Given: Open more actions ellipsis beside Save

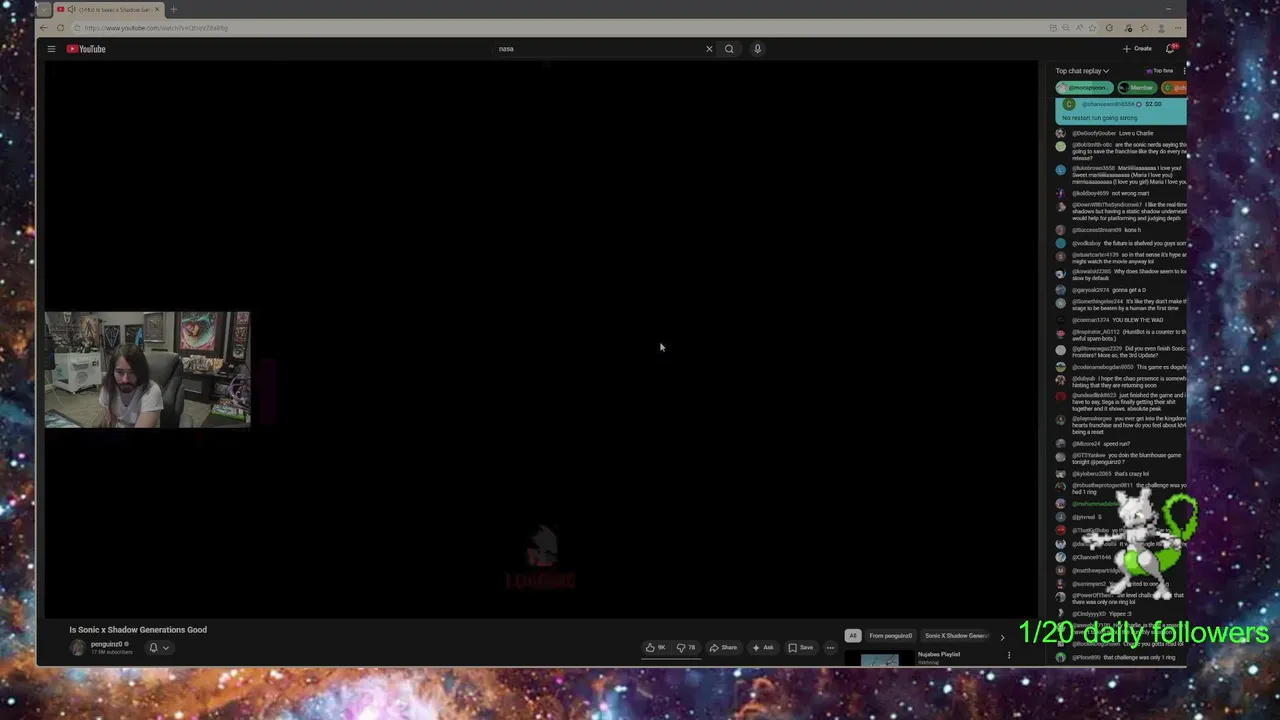Looking at the screenshot, I should 830,648.
